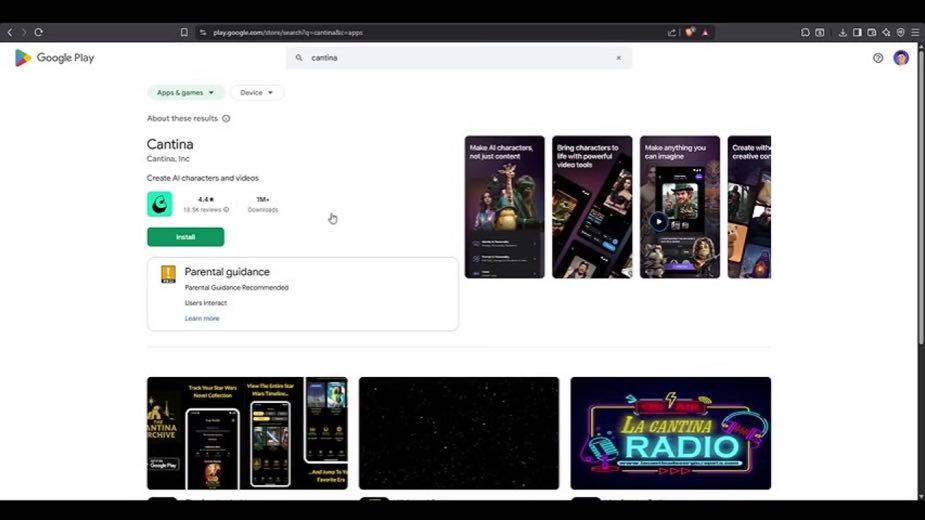Clear the search text with X
925x520 pixels.
click(618, 58)
